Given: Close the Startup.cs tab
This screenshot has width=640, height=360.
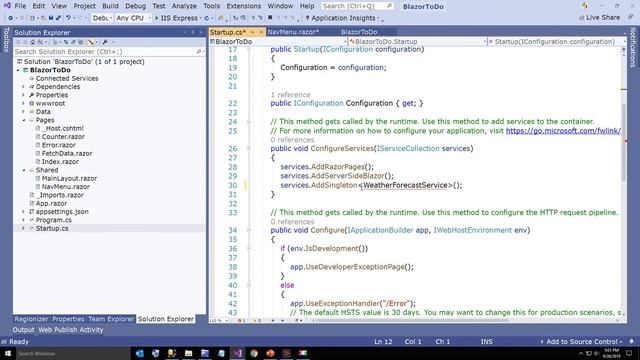Looking at the screenshot, I should pyautogui.click(x=261, y=32).
